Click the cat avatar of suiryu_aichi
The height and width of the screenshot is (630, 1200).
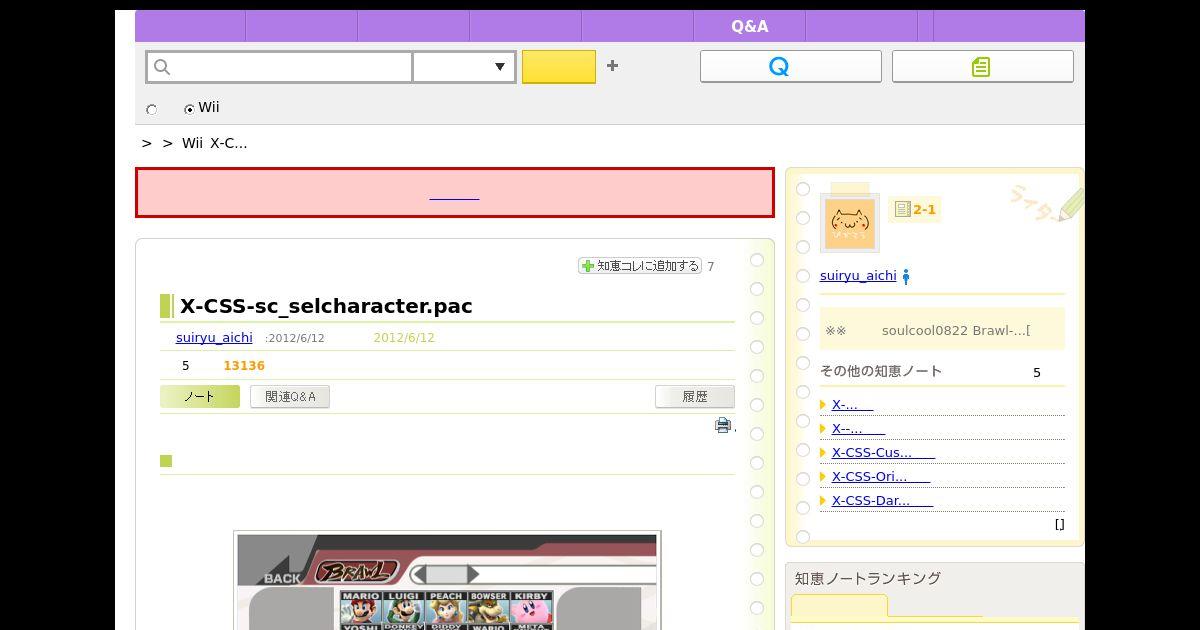click(x=850, y=222)
